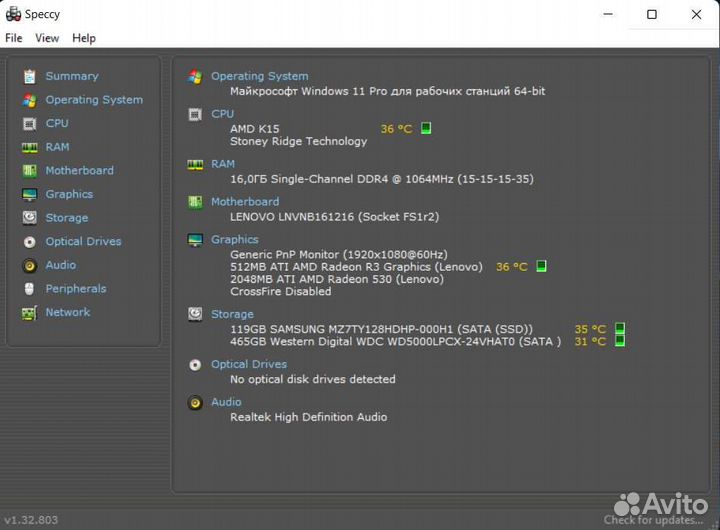Click the Operating System flag icon in sidebar
The image size is (720, 530).
point(29,100)
